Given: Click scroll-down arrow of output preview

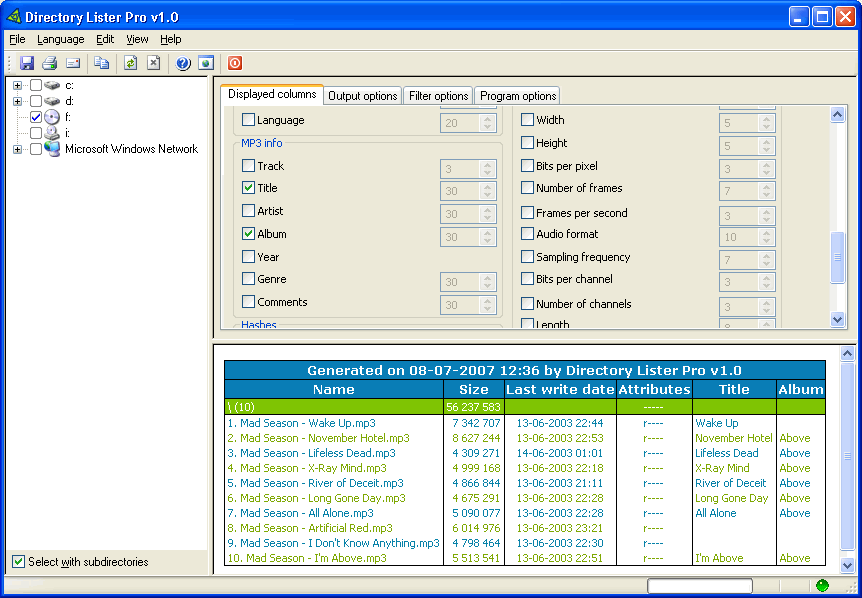Looking at the screenshot, I should (x=847, y=564).
